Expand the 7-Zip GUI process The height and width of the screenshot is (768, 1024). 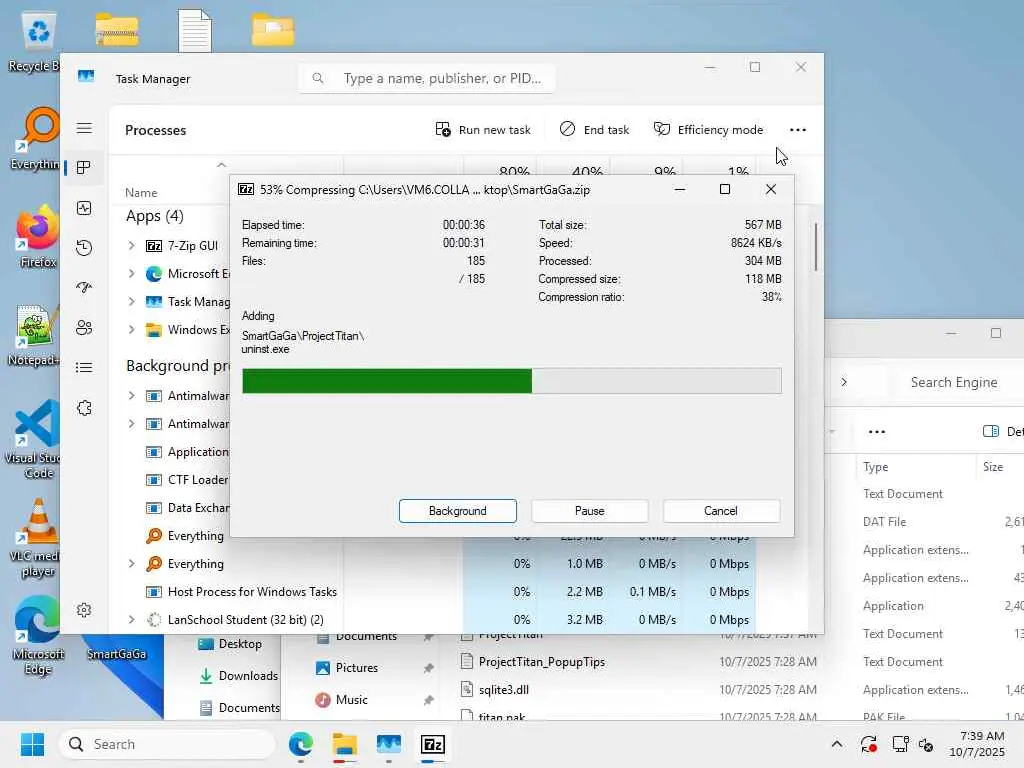pyautogui.click(x=131, y=246)
